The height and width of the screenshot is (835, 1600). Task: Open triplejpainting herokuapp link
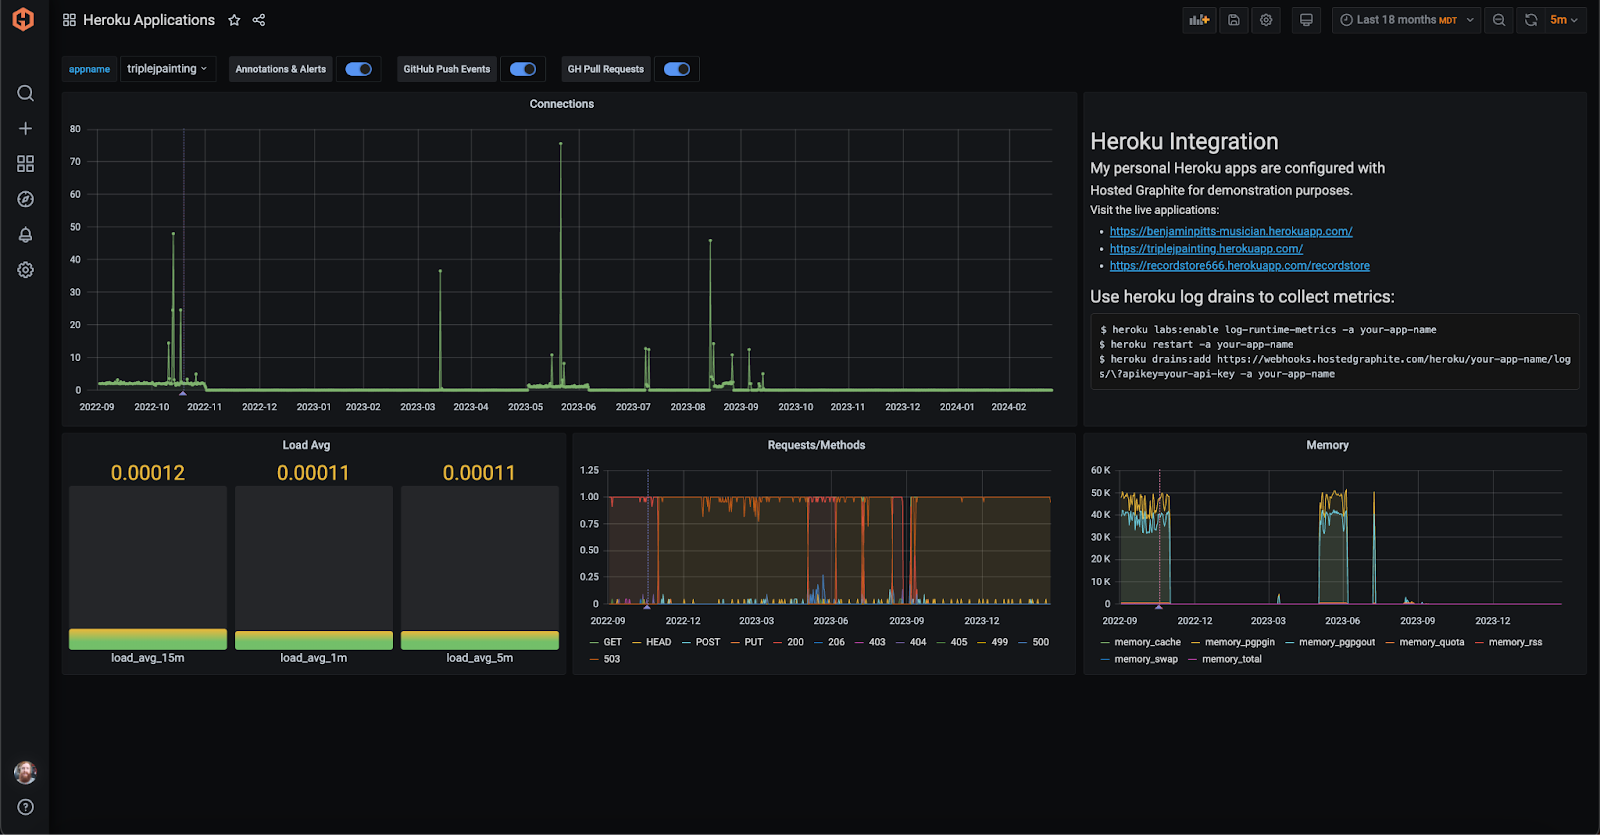(1206, 249)
